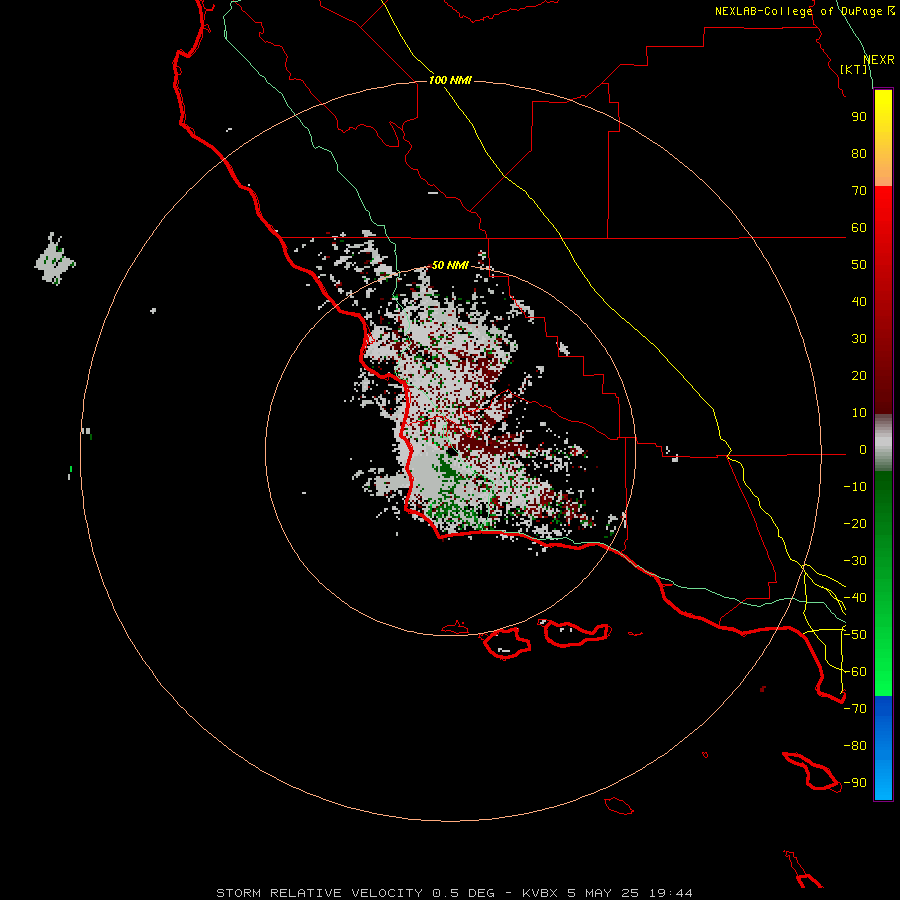Select the 0 knot scale label
900x900 pixels.
point(863,450)
